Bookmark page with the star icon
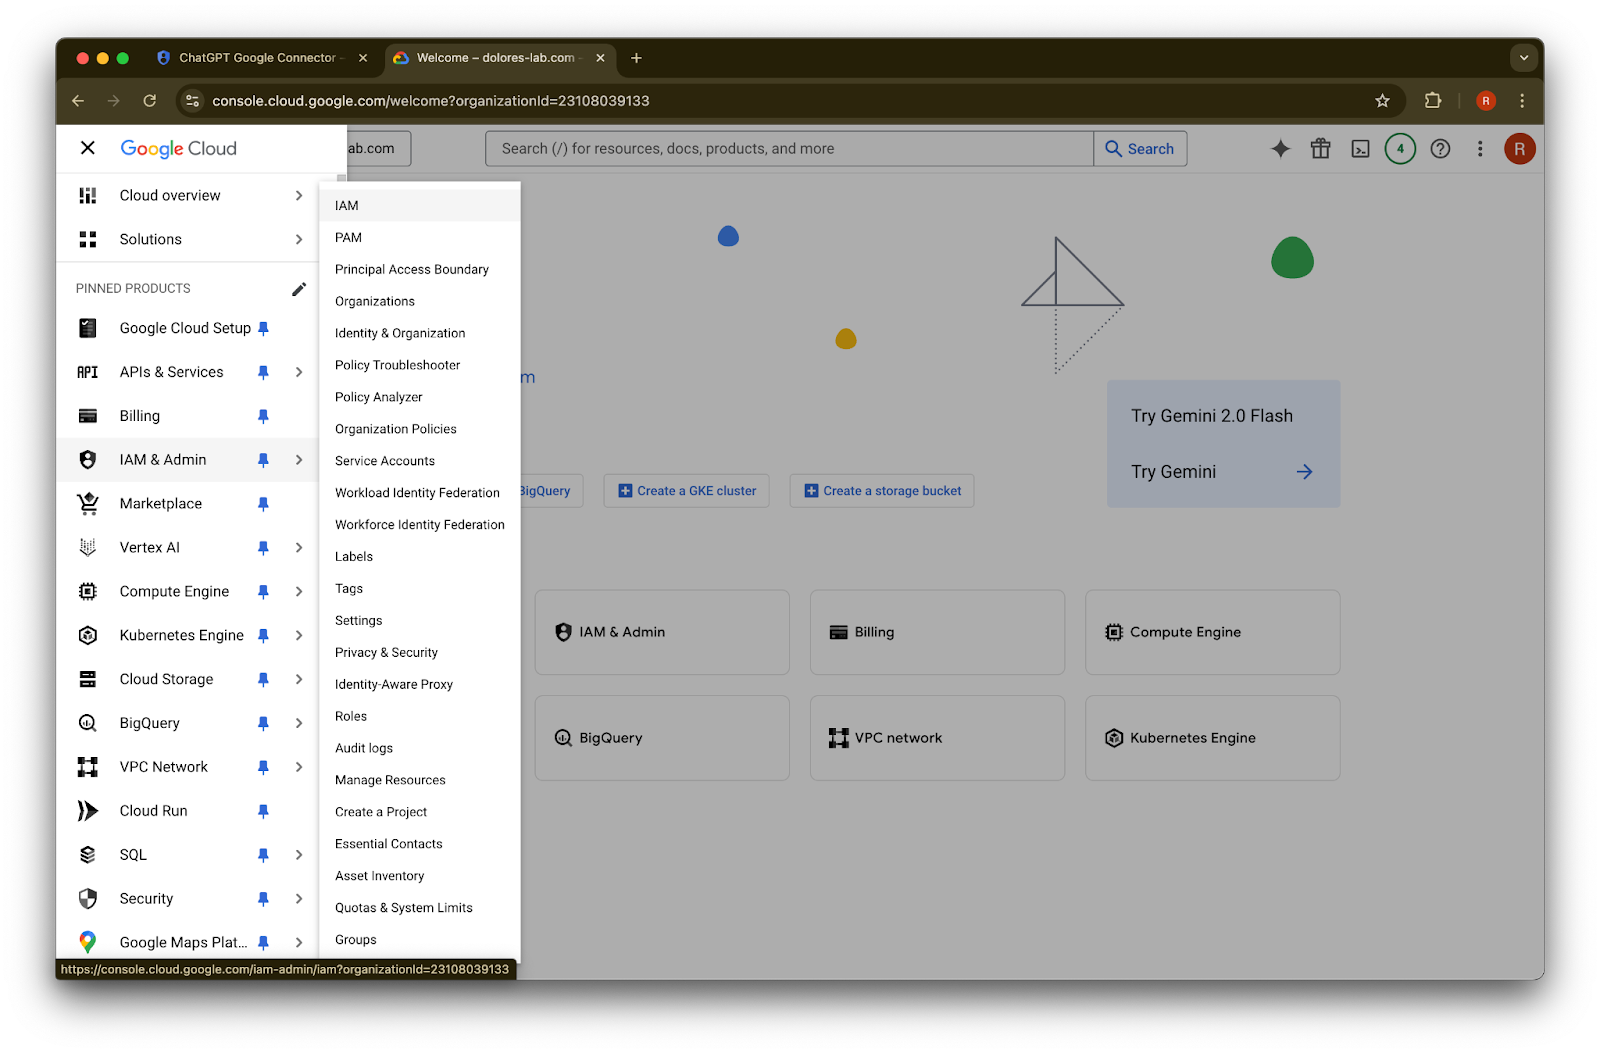Viewport: 1600px width, 1053px height. point(1382,101)
